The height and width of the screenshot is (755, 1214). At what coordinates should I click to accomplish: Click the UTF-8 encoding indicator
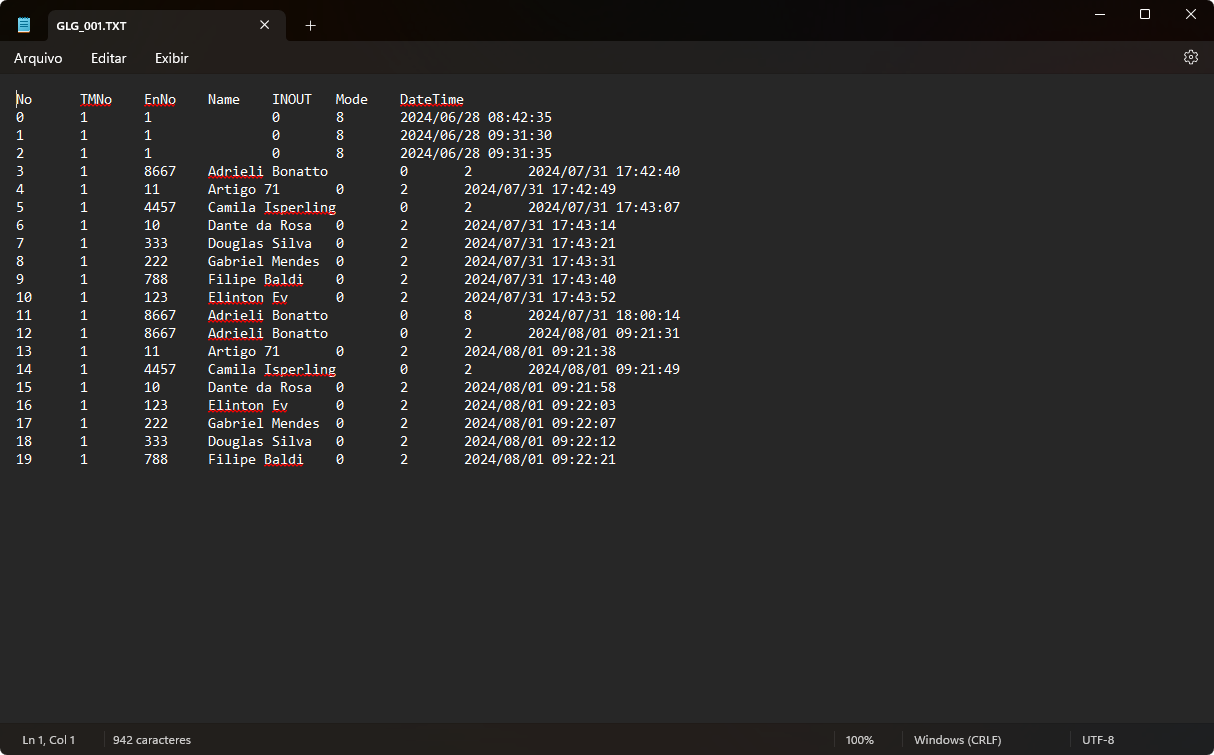[1097, 740]
